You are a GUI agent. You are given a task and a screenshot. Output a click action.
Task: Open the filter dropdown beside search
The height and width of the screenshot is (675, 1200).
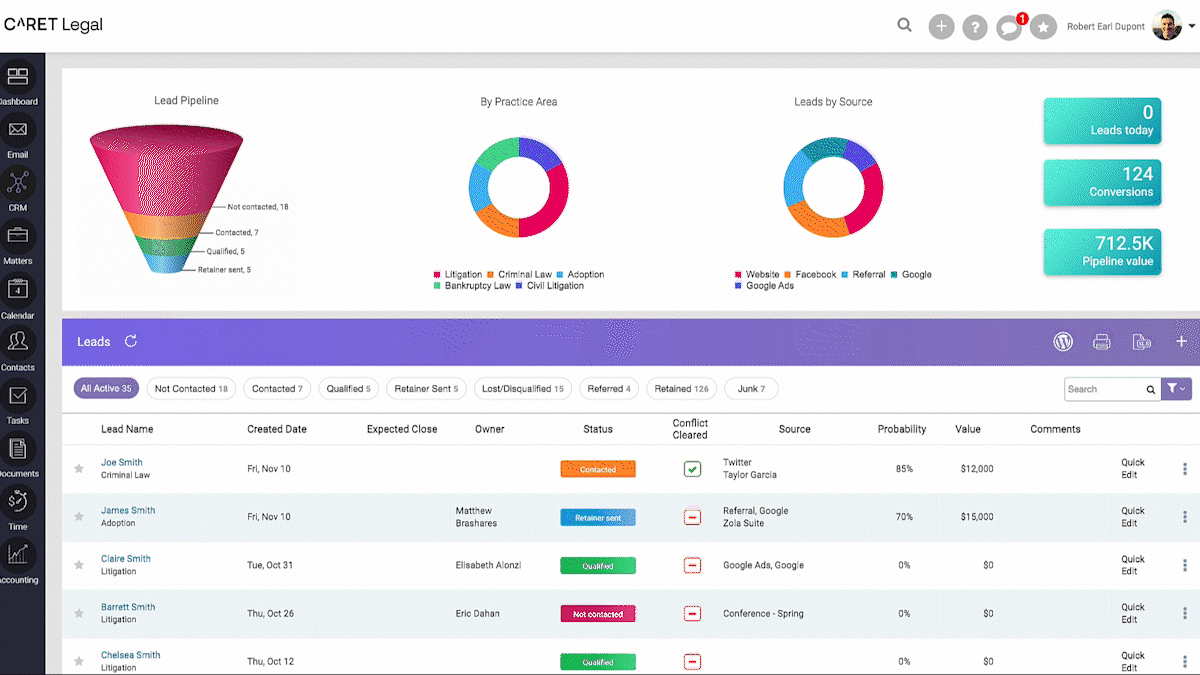[x=1177, y=389]
